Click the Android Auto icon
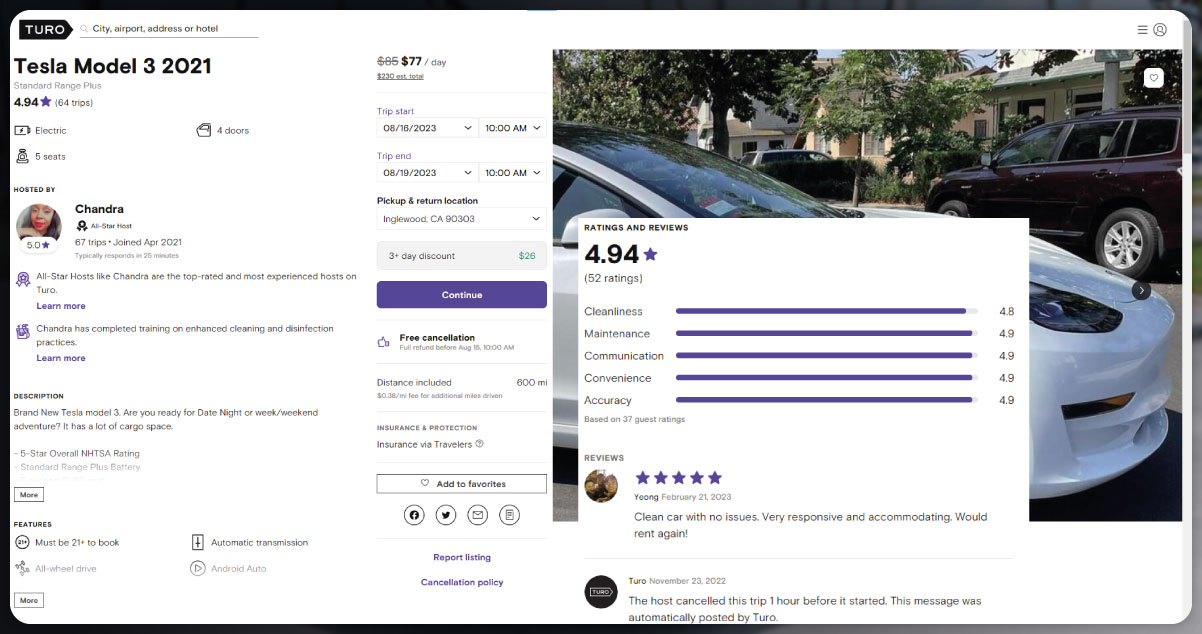Screen dimensions: 1202x634 click(198, 568)
